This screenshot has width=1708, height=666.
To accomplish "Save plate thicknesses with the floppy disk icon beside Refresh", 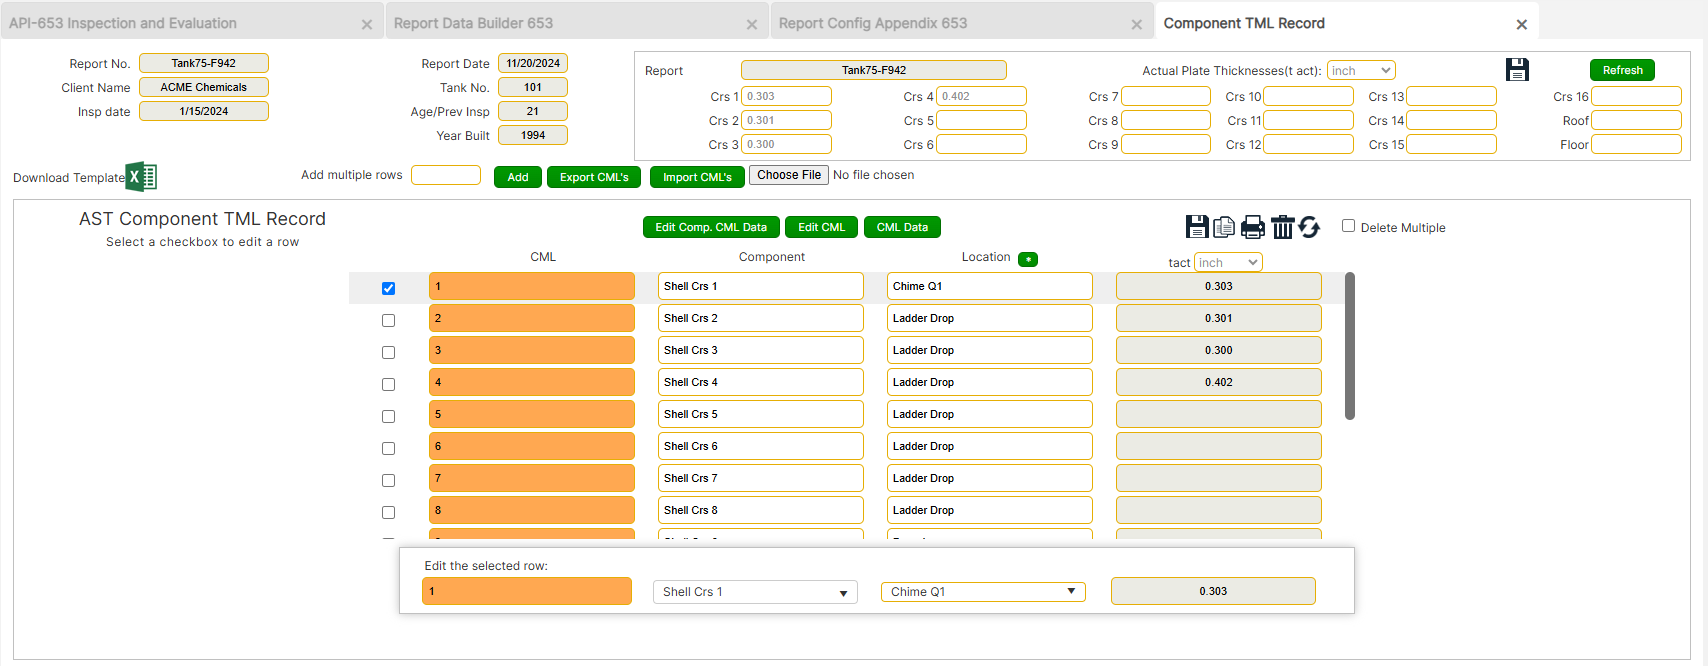I will (x=1517, y=70).
